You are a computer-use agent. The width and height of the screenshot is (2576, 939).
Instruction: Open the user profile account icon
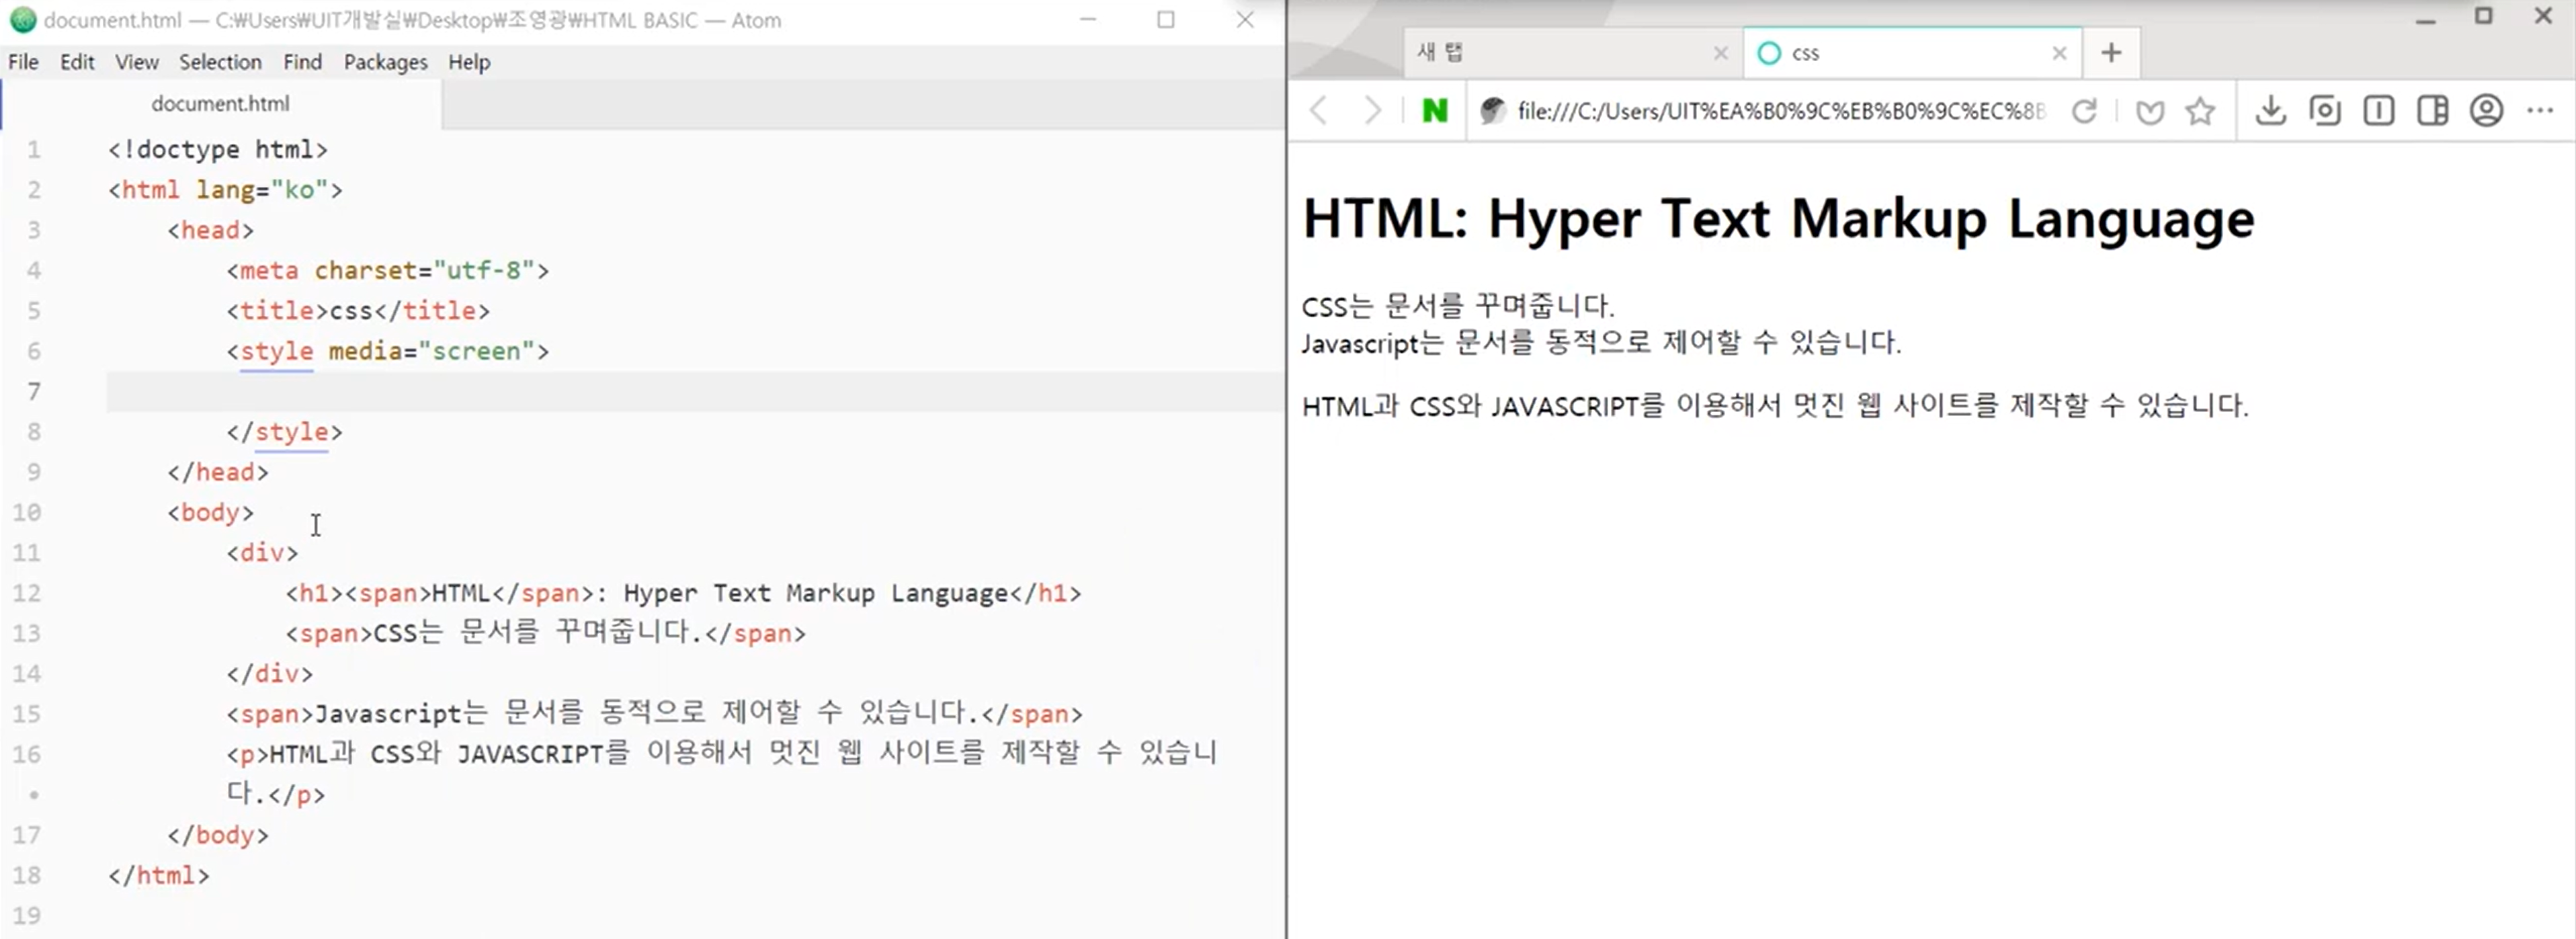(2486, 110)
